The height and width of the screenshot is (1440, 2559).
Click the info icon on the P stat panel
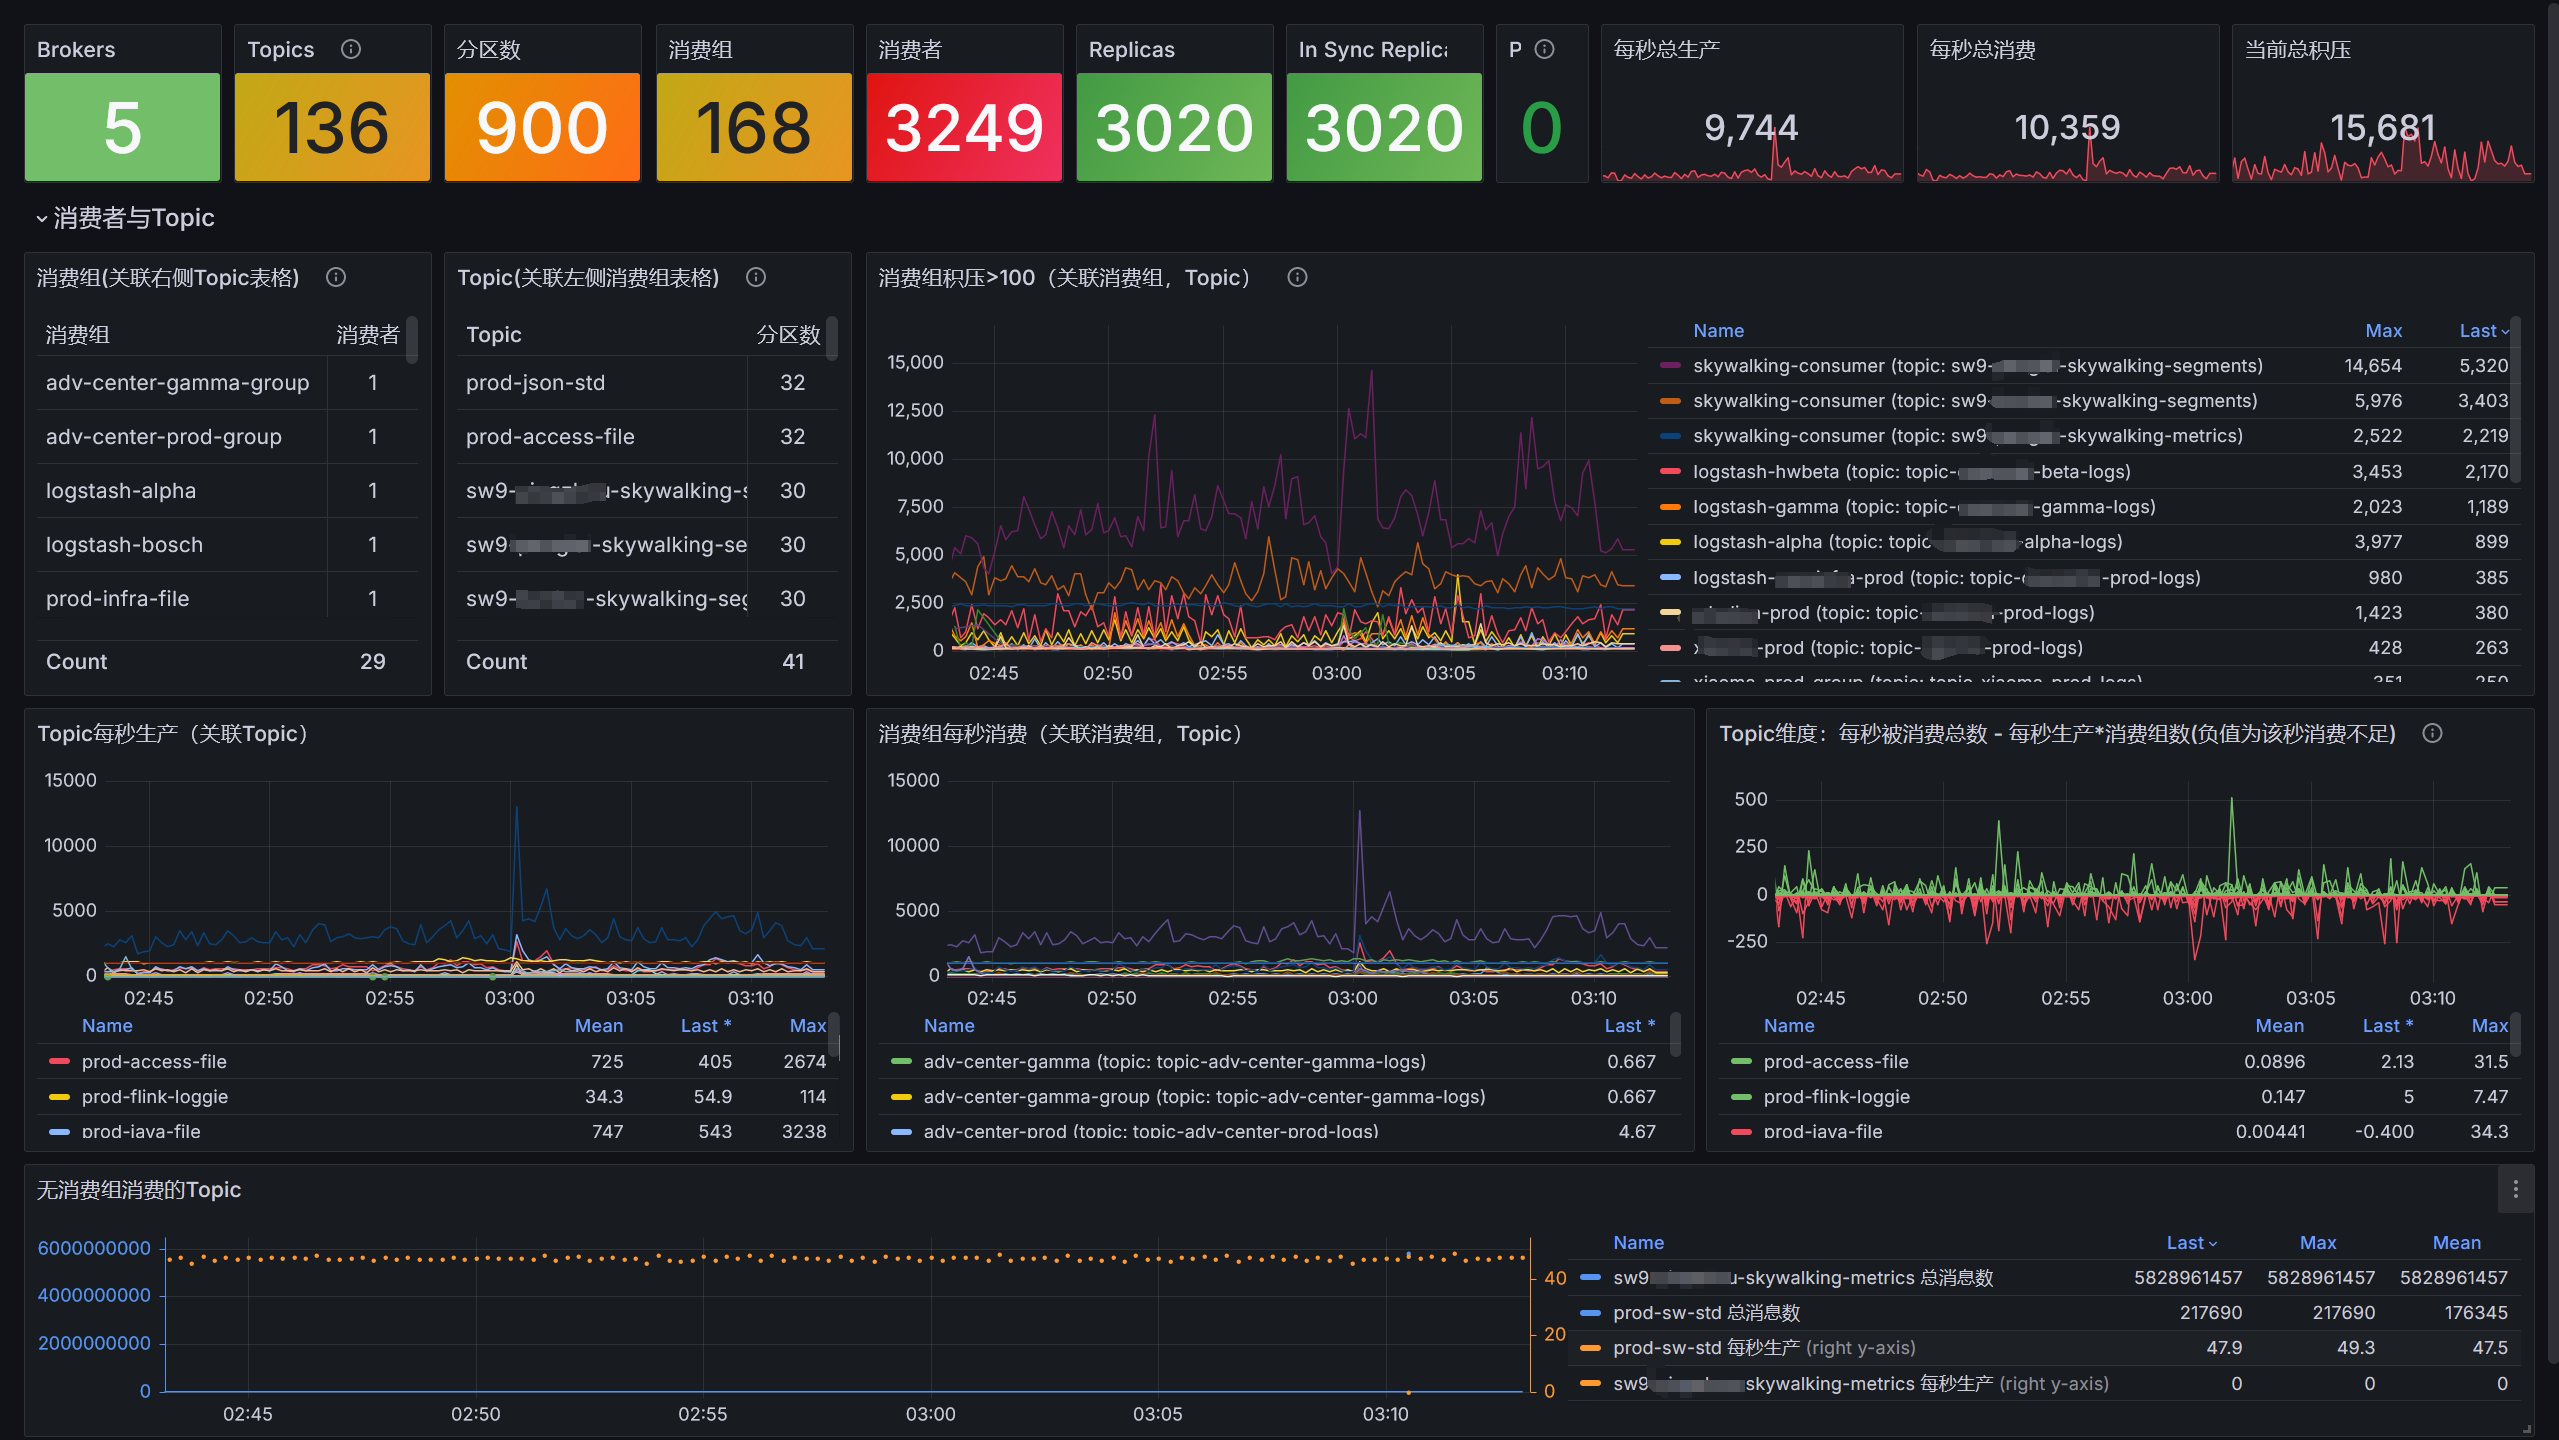pyautogui.click(x=1544, y=49)
